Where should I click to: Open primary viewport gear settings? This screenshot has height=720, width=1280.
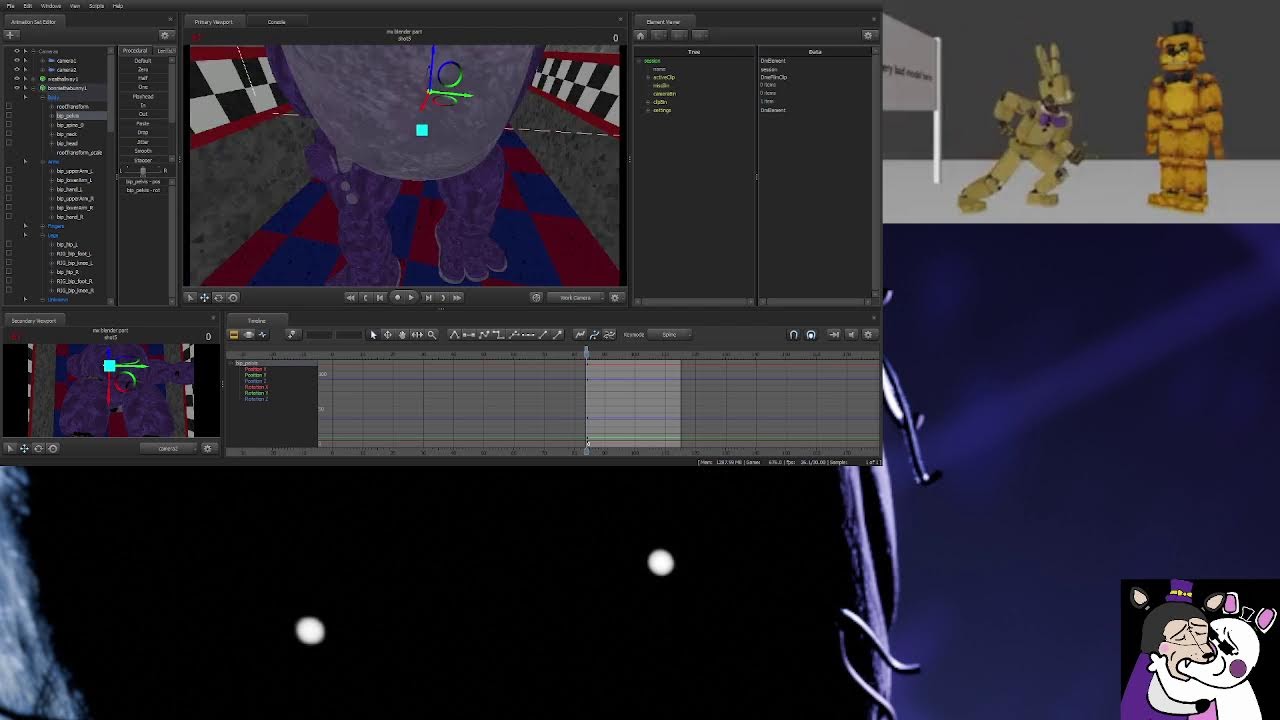point(615,297)
